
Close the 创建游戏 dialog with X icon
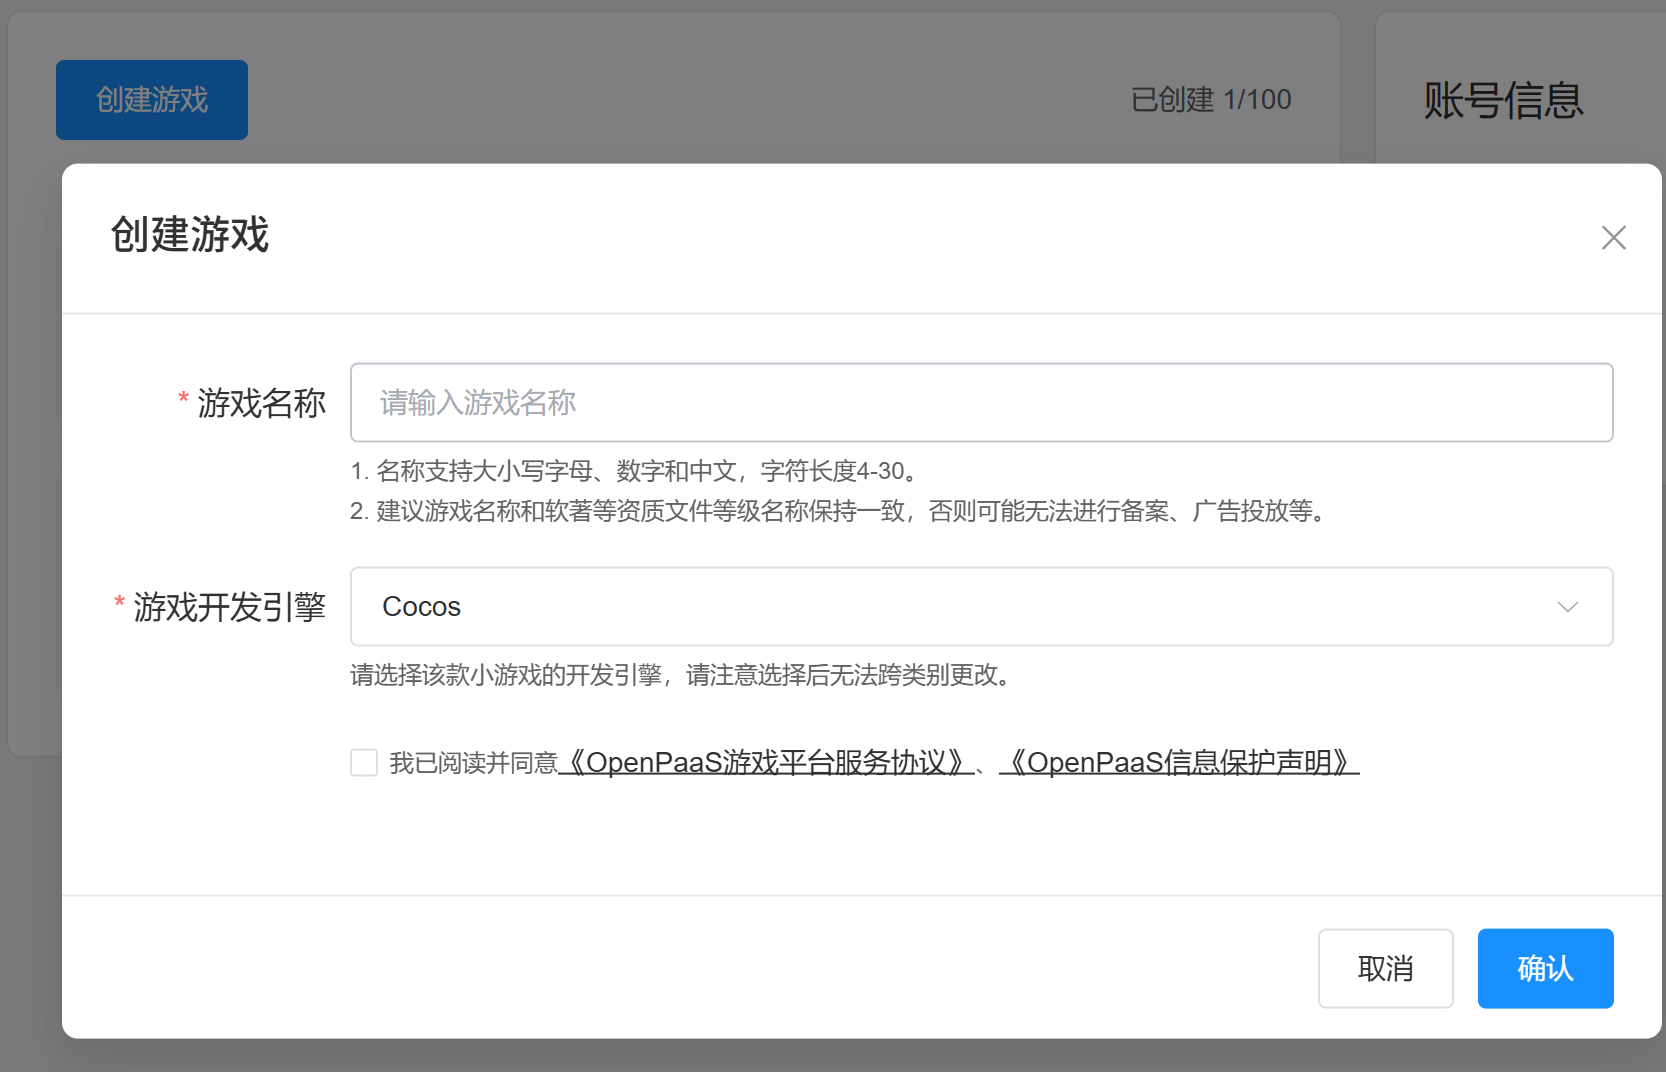pyautogui.click(x=1613, y=238)
